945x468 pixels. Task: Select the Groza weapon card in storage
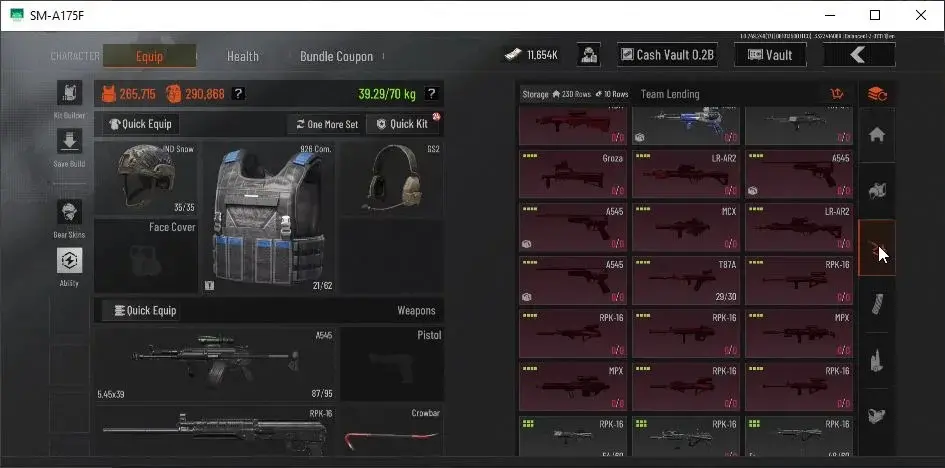coord(573,175)
